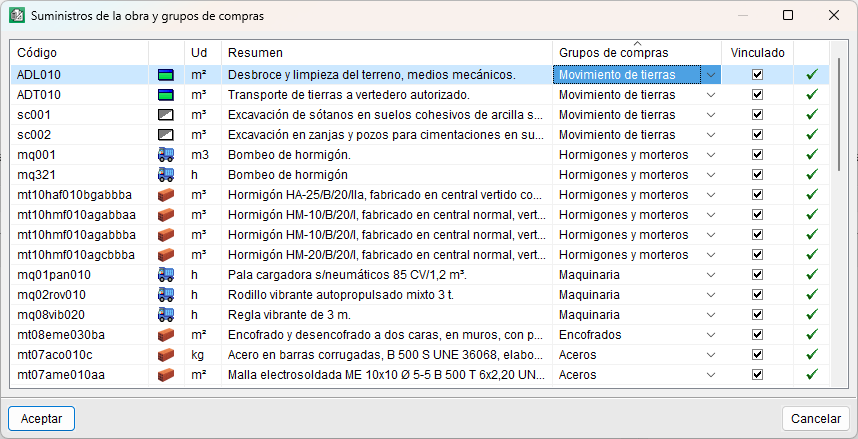Toggle Vinculado checkbox for mq08vib020

pyautogui.click(x=757, y=315)
